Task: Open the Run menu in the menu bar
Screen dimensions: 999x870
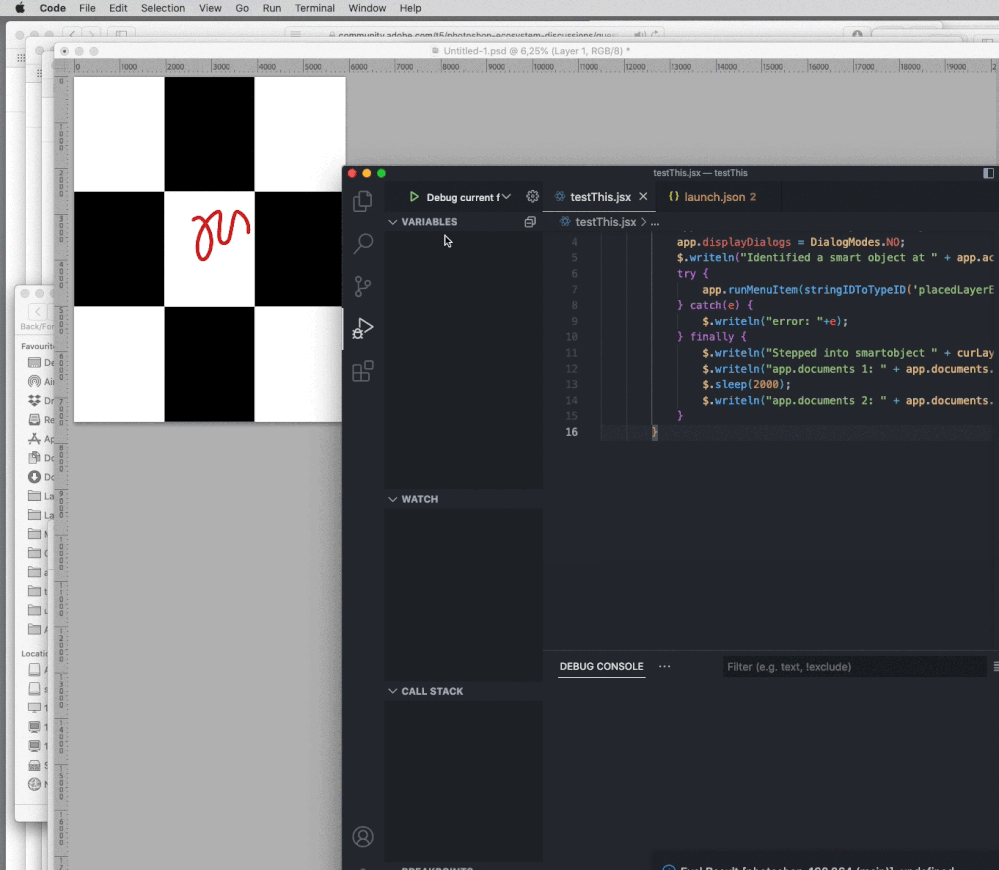Action: click(271, 8)
